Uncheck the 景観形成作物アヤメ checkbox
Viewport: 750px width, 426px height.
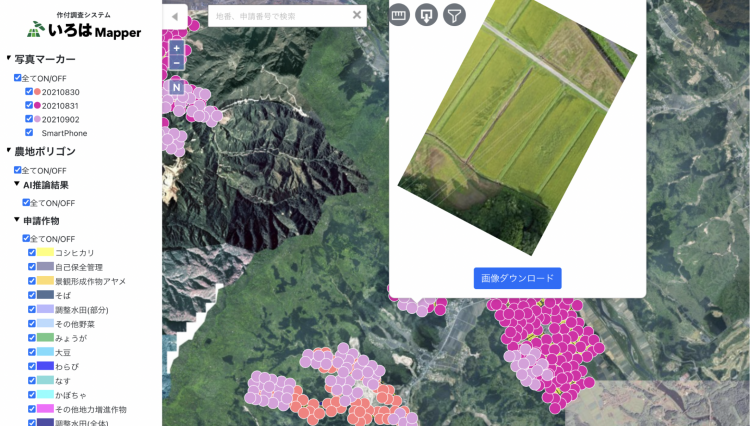tap(32, 281)
